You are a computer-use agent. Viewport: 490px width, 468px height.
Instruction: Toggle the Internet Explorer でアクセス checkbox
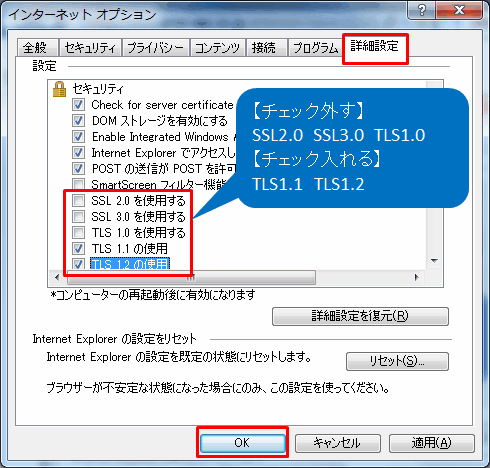point(78,153)
